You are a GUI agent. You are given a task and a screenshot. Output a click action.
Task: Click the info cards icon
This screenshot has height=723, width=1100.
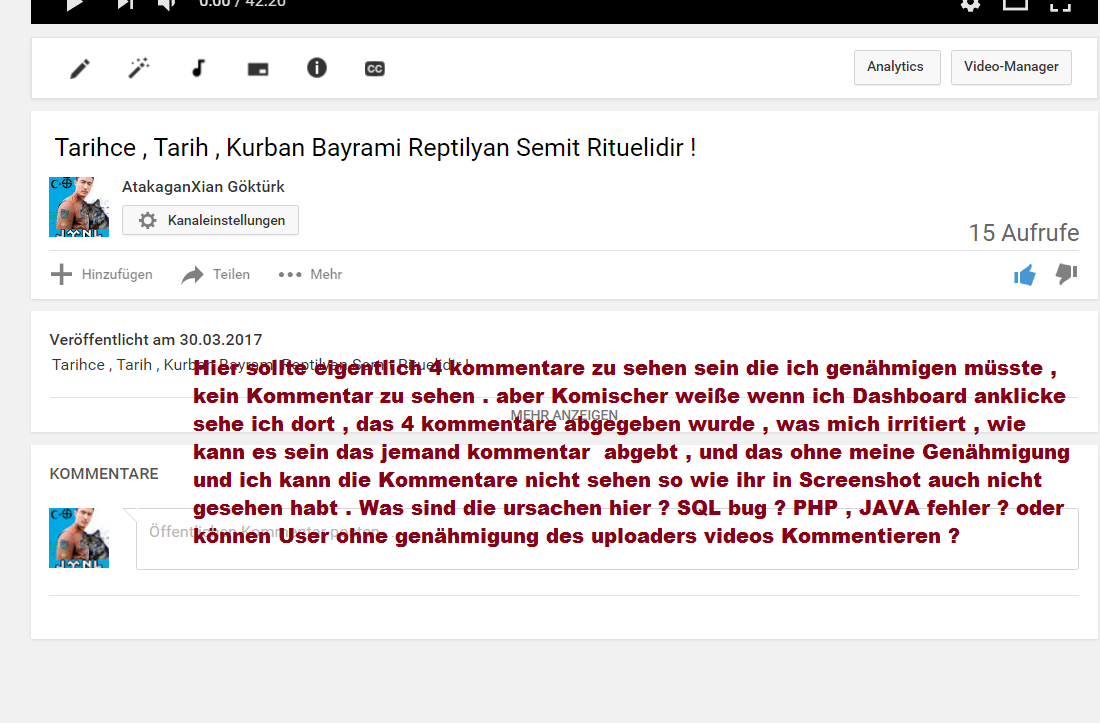click(x=316, y=69)
